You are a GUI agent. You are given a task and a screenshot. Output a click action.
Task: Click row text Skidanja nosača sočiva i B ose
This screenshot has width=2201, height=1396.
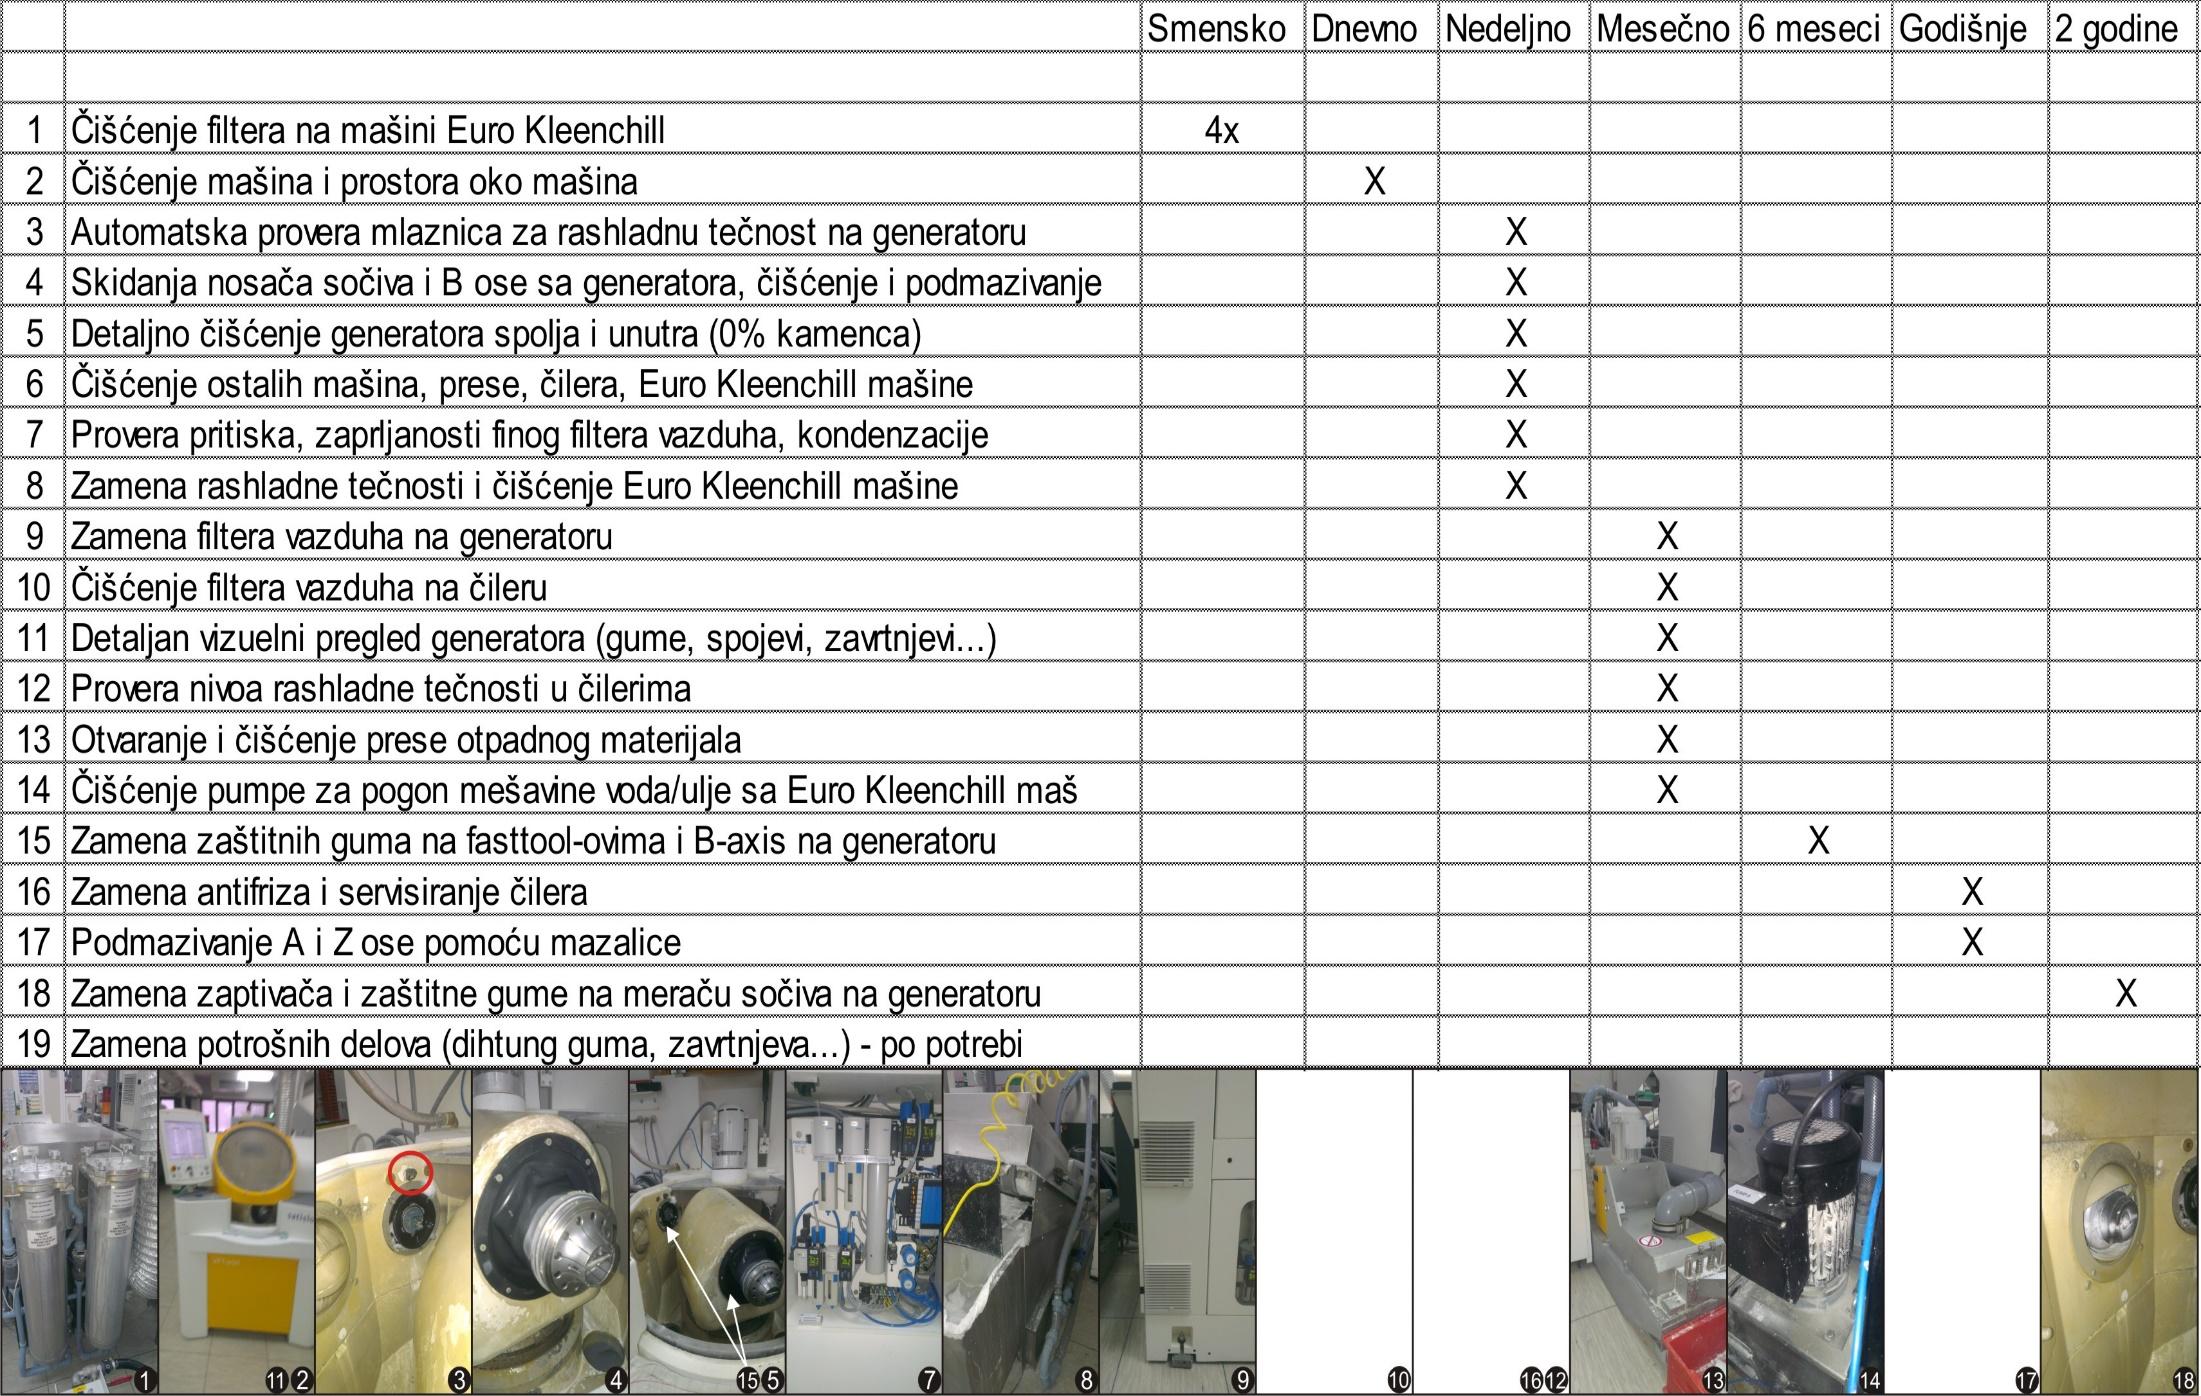pos(586,282)
